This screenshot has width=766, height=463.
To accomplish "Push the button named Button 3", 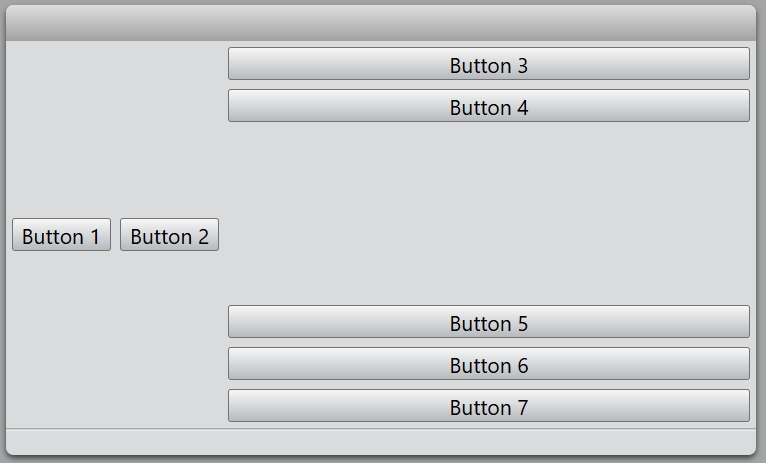I will click(x=488, y=64).
